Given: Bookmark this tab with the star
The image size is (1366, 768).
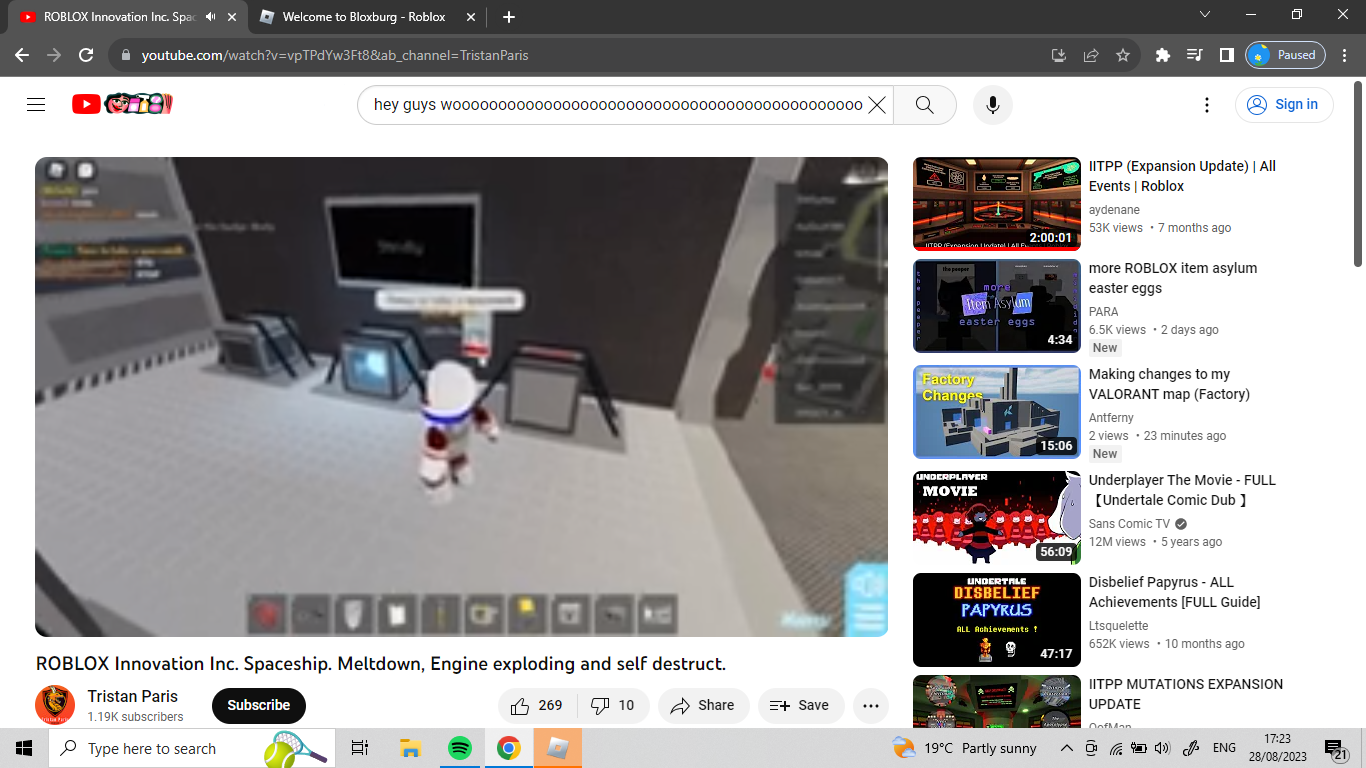Looking at the screenshot, I should click(1123, 55).
